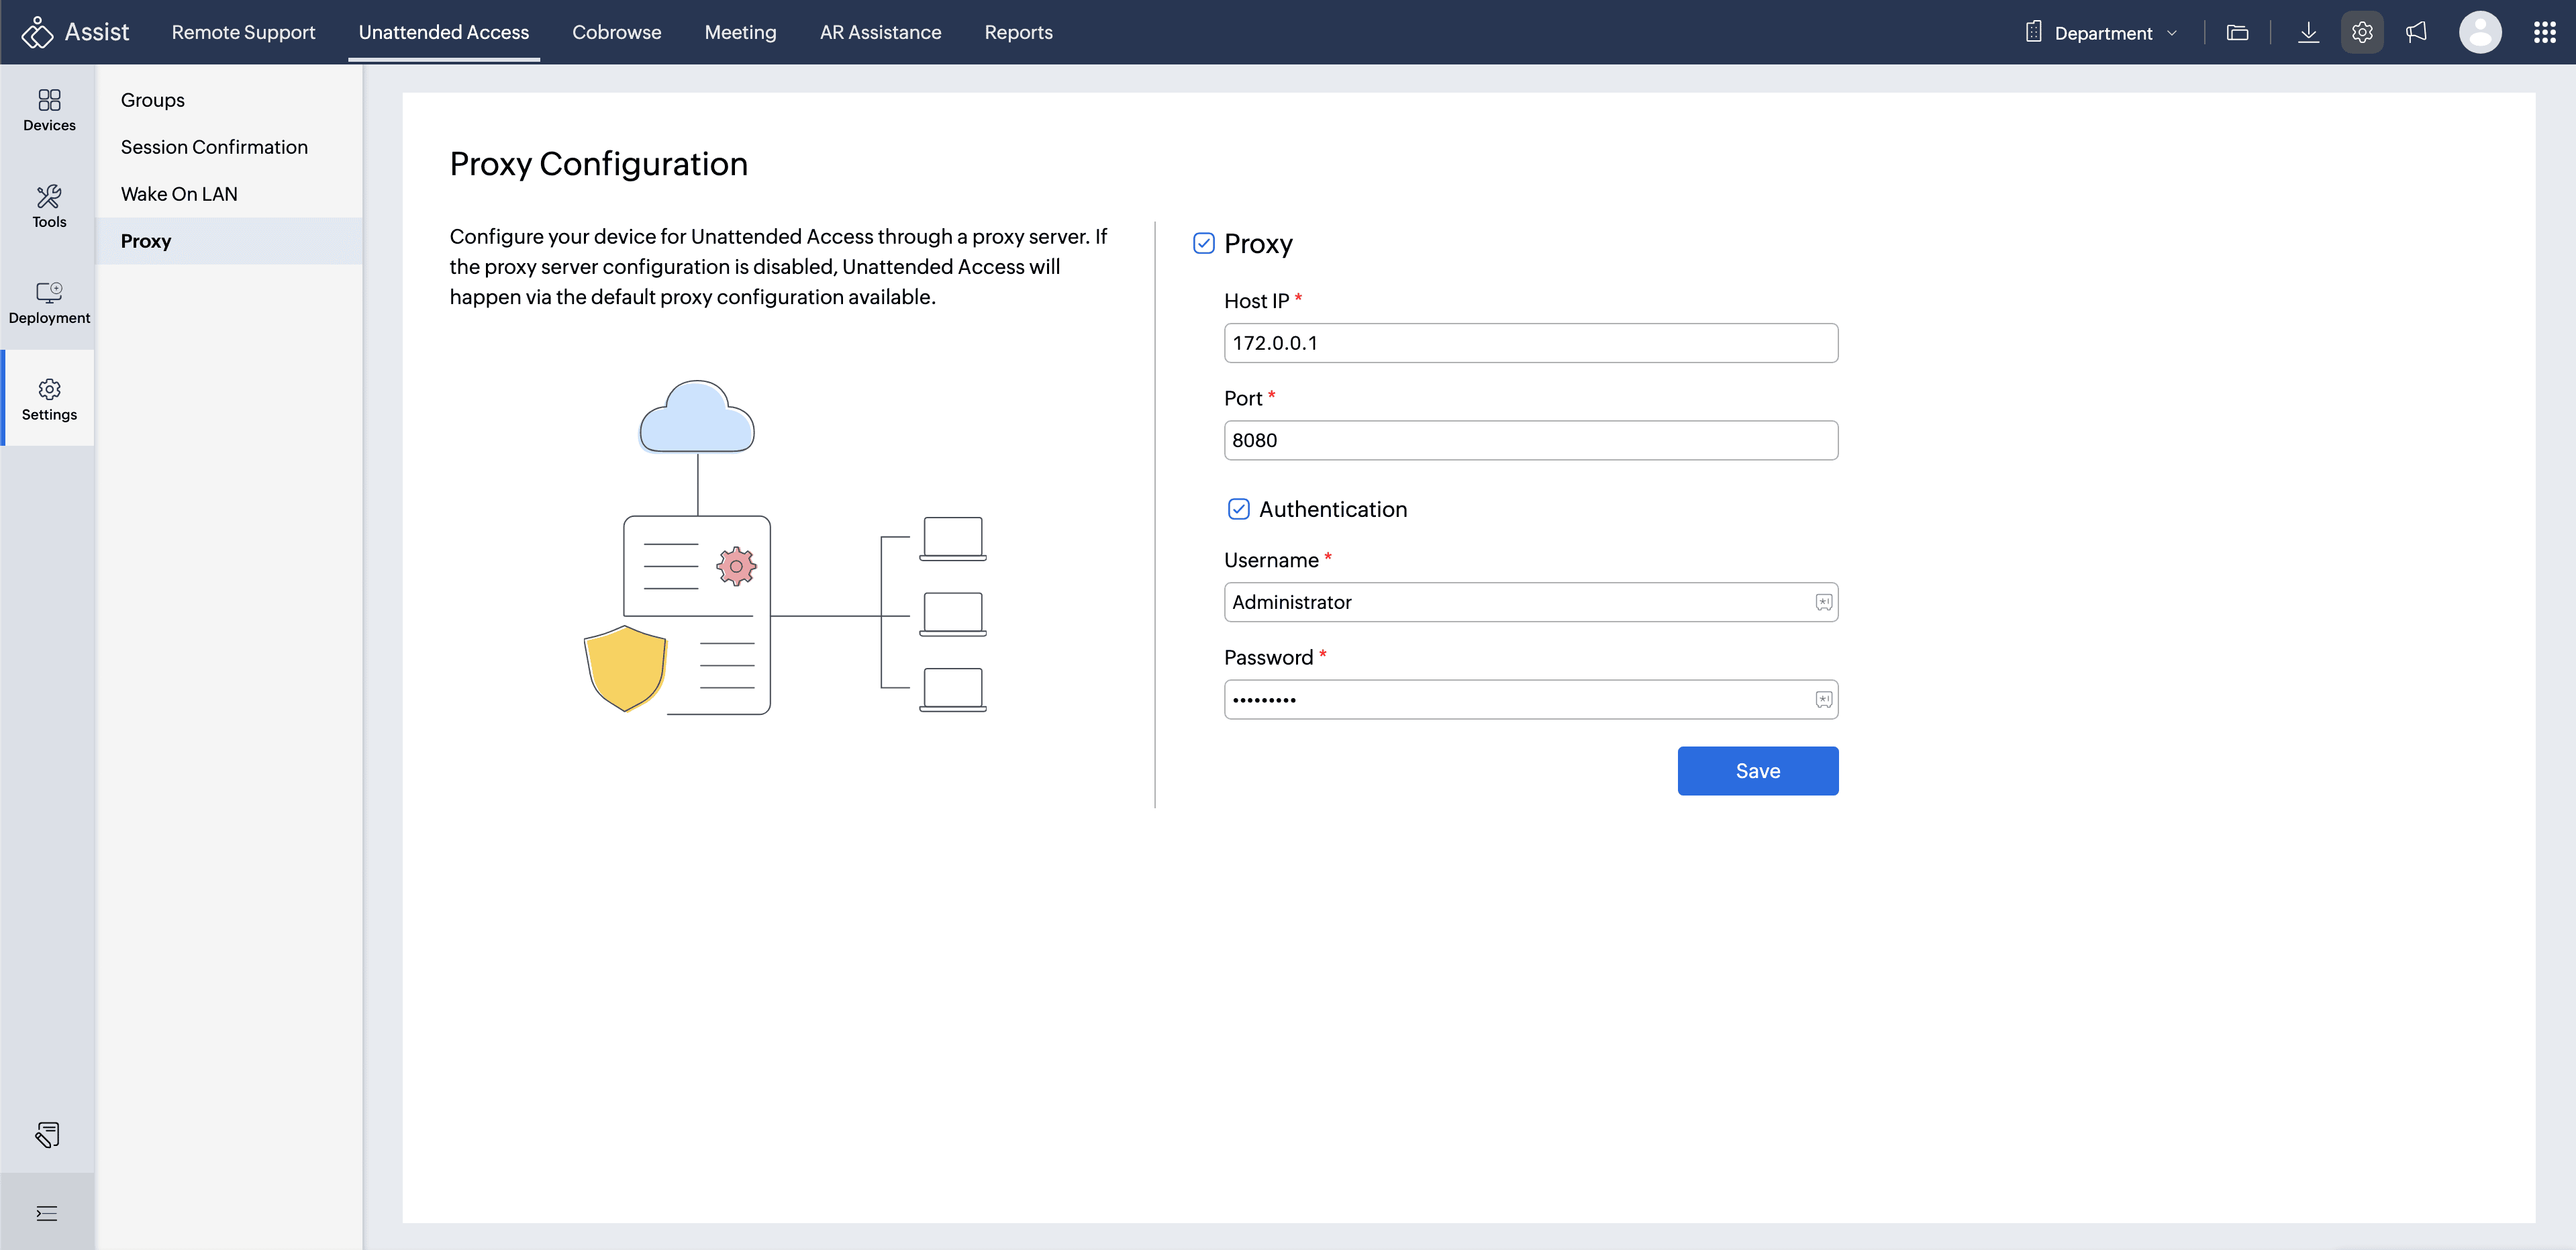
Task: Go to Deployment section
Action: click(x=49, y=302)
